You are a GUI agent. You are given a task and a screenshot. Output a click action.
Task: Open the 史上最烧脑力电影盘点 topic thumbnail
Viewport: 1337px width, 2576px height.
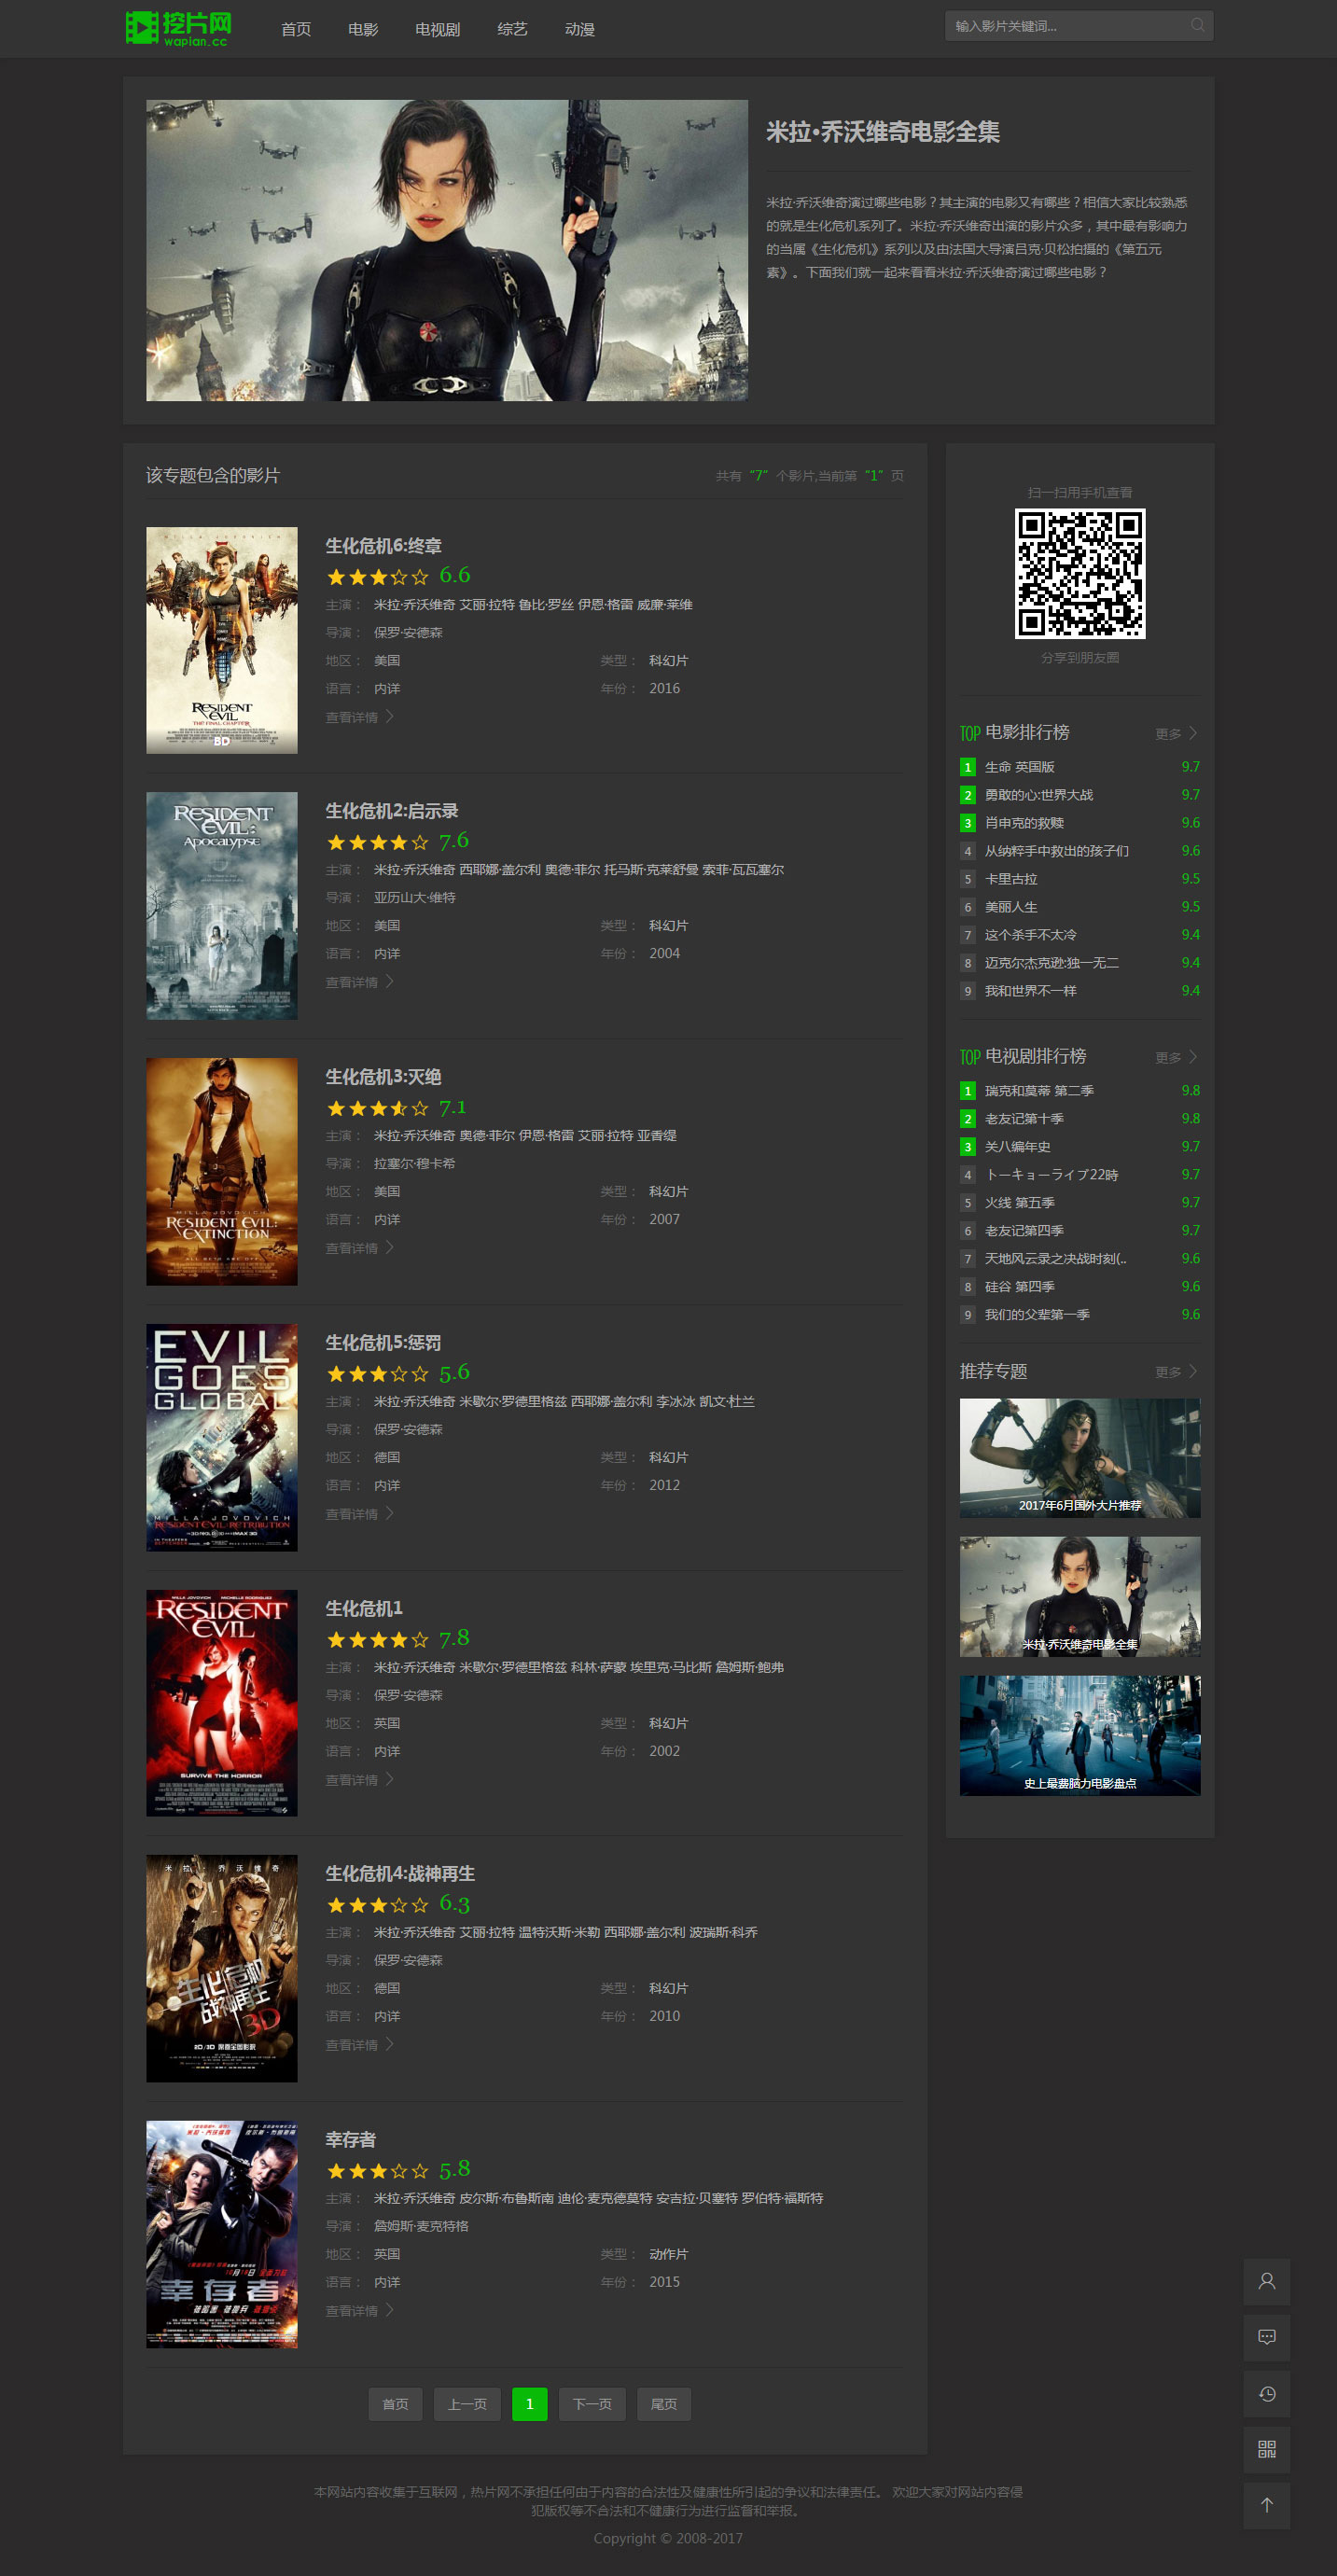pyautogui.click(x=1080, y=1735)
